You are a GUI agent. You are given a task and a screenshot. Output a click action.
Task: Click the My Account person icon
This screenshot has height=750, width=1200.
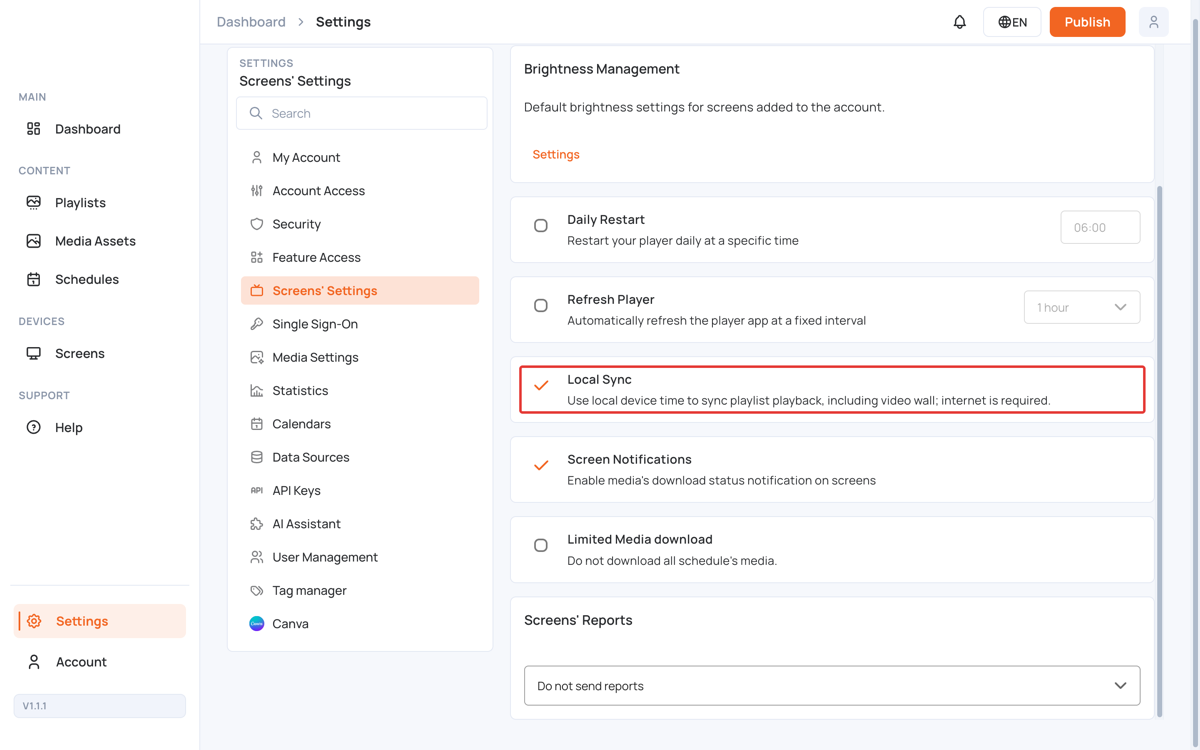(x=257, y=157)
